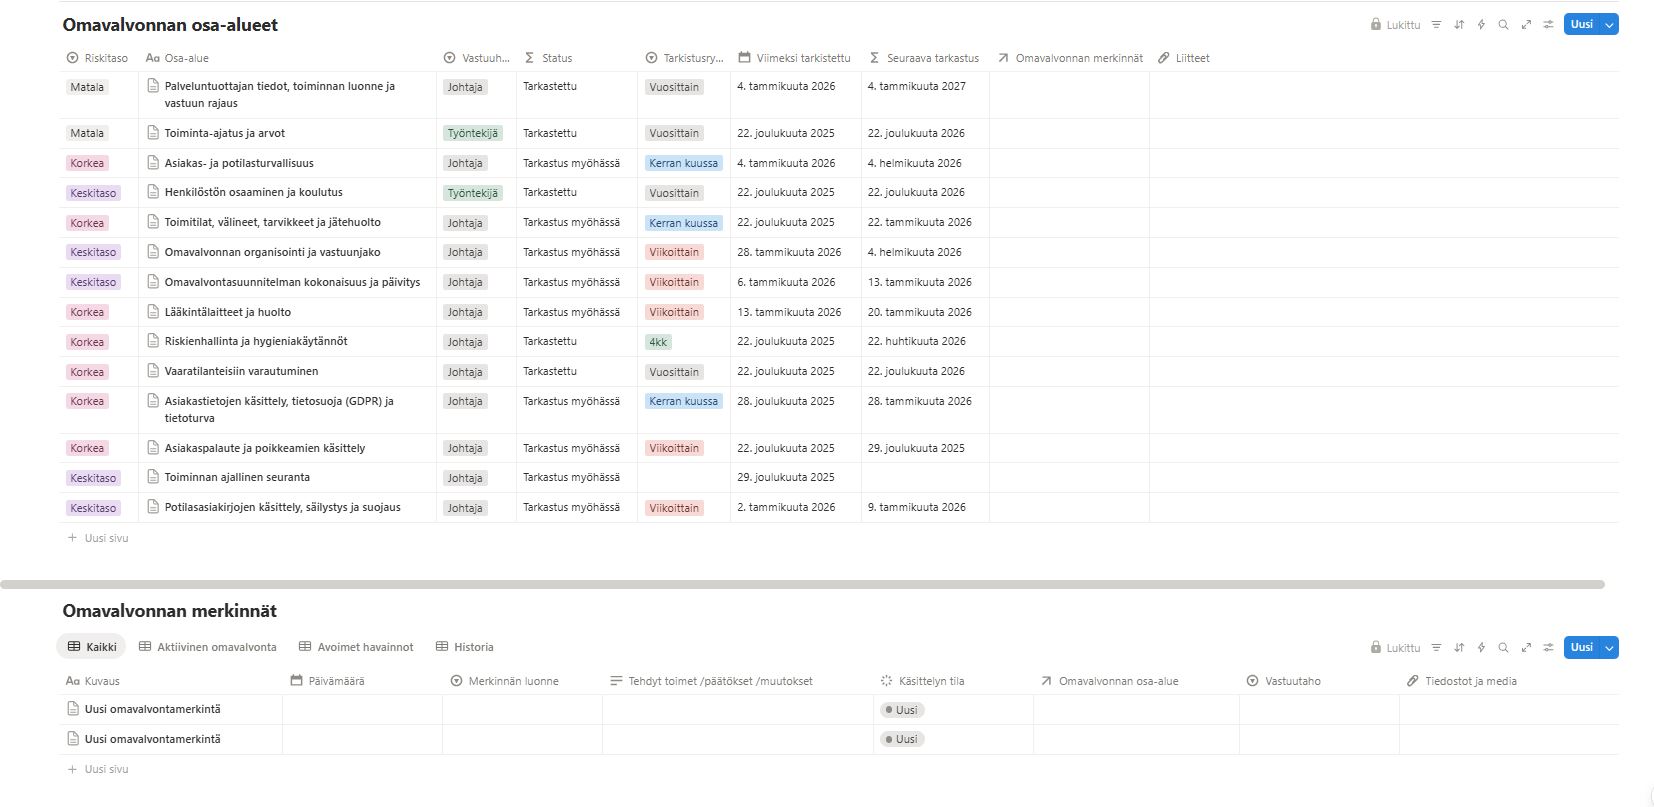Click the horizontal scrollbar under osa-alueet table

coord(802,584)
